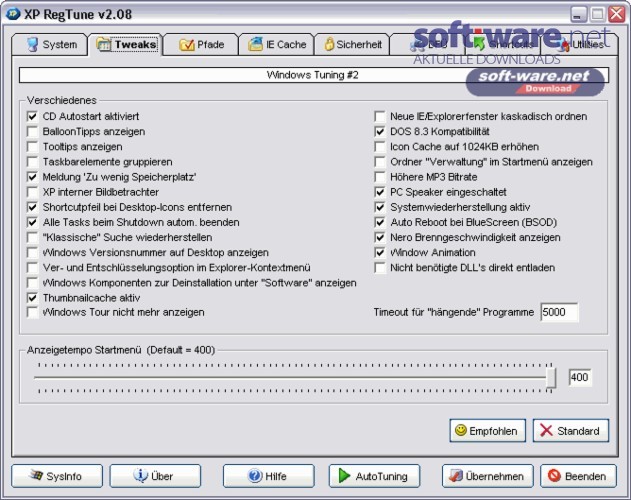Open the Sicherheit tab
This screenshot has height=500, width=631.
(351, 44)
